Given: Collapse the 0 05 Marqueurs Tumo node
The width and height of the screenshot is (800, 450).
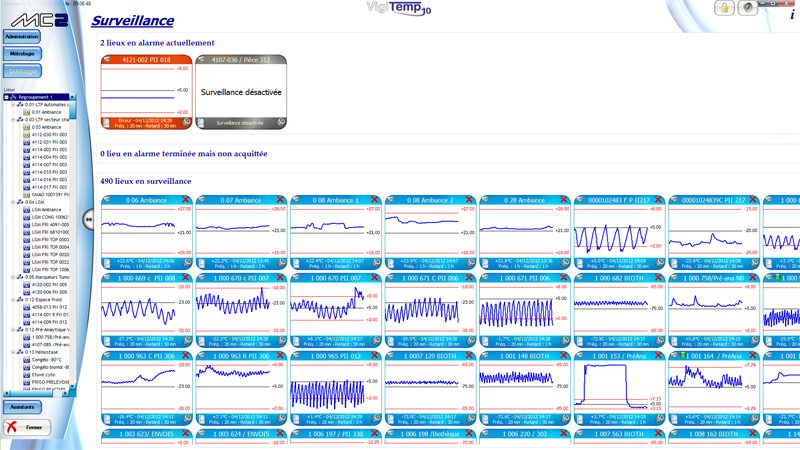Looking at the screenshot, I should 13,277.
